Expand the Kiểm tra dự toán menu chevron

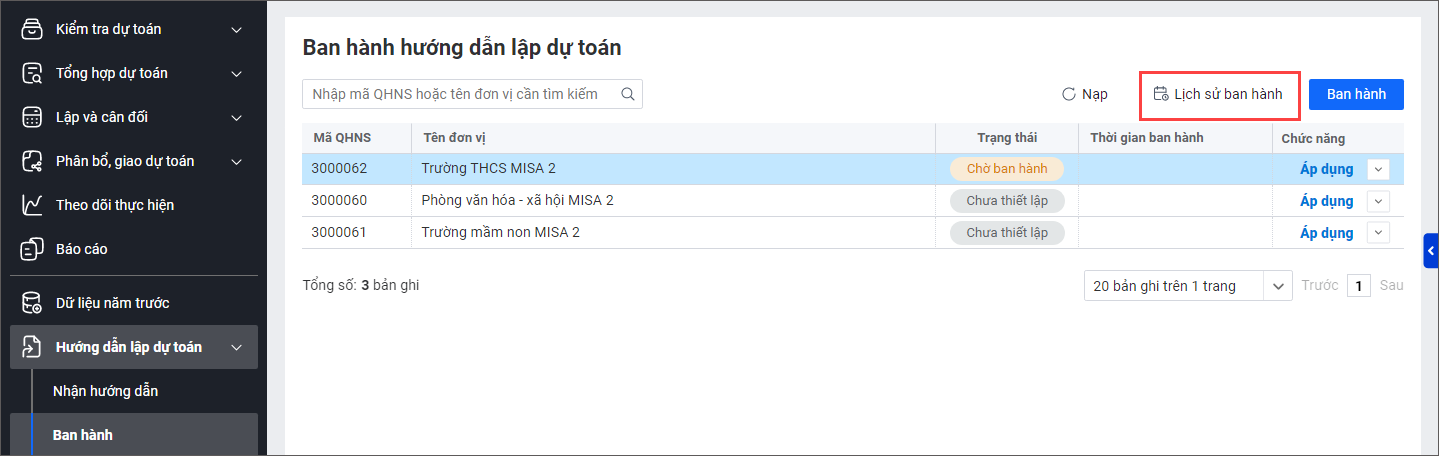pos(237,29)
